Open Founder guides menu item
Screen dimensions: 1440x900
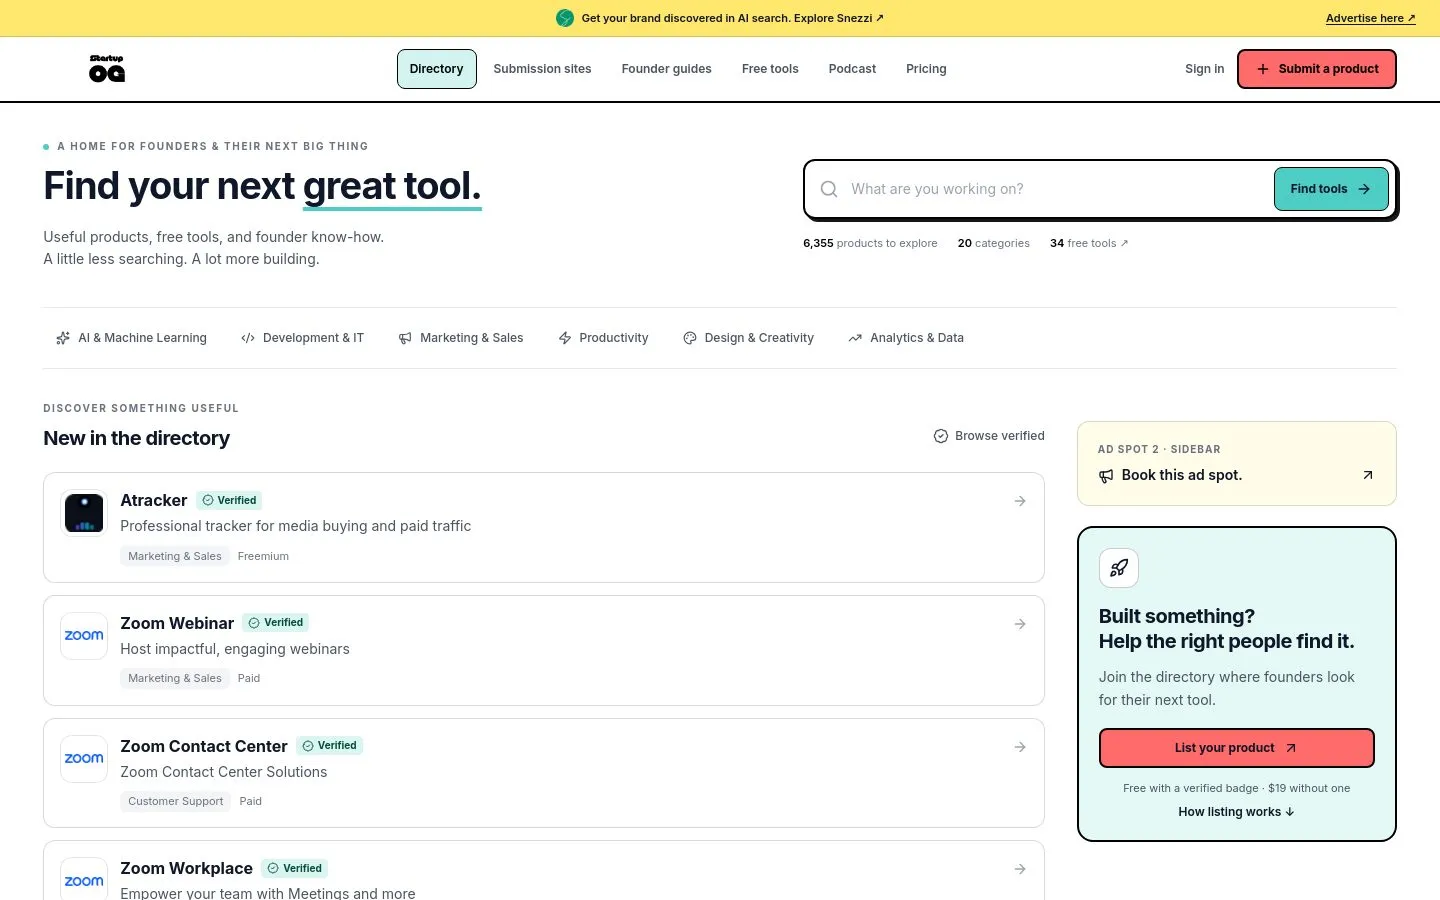(667, 69)
